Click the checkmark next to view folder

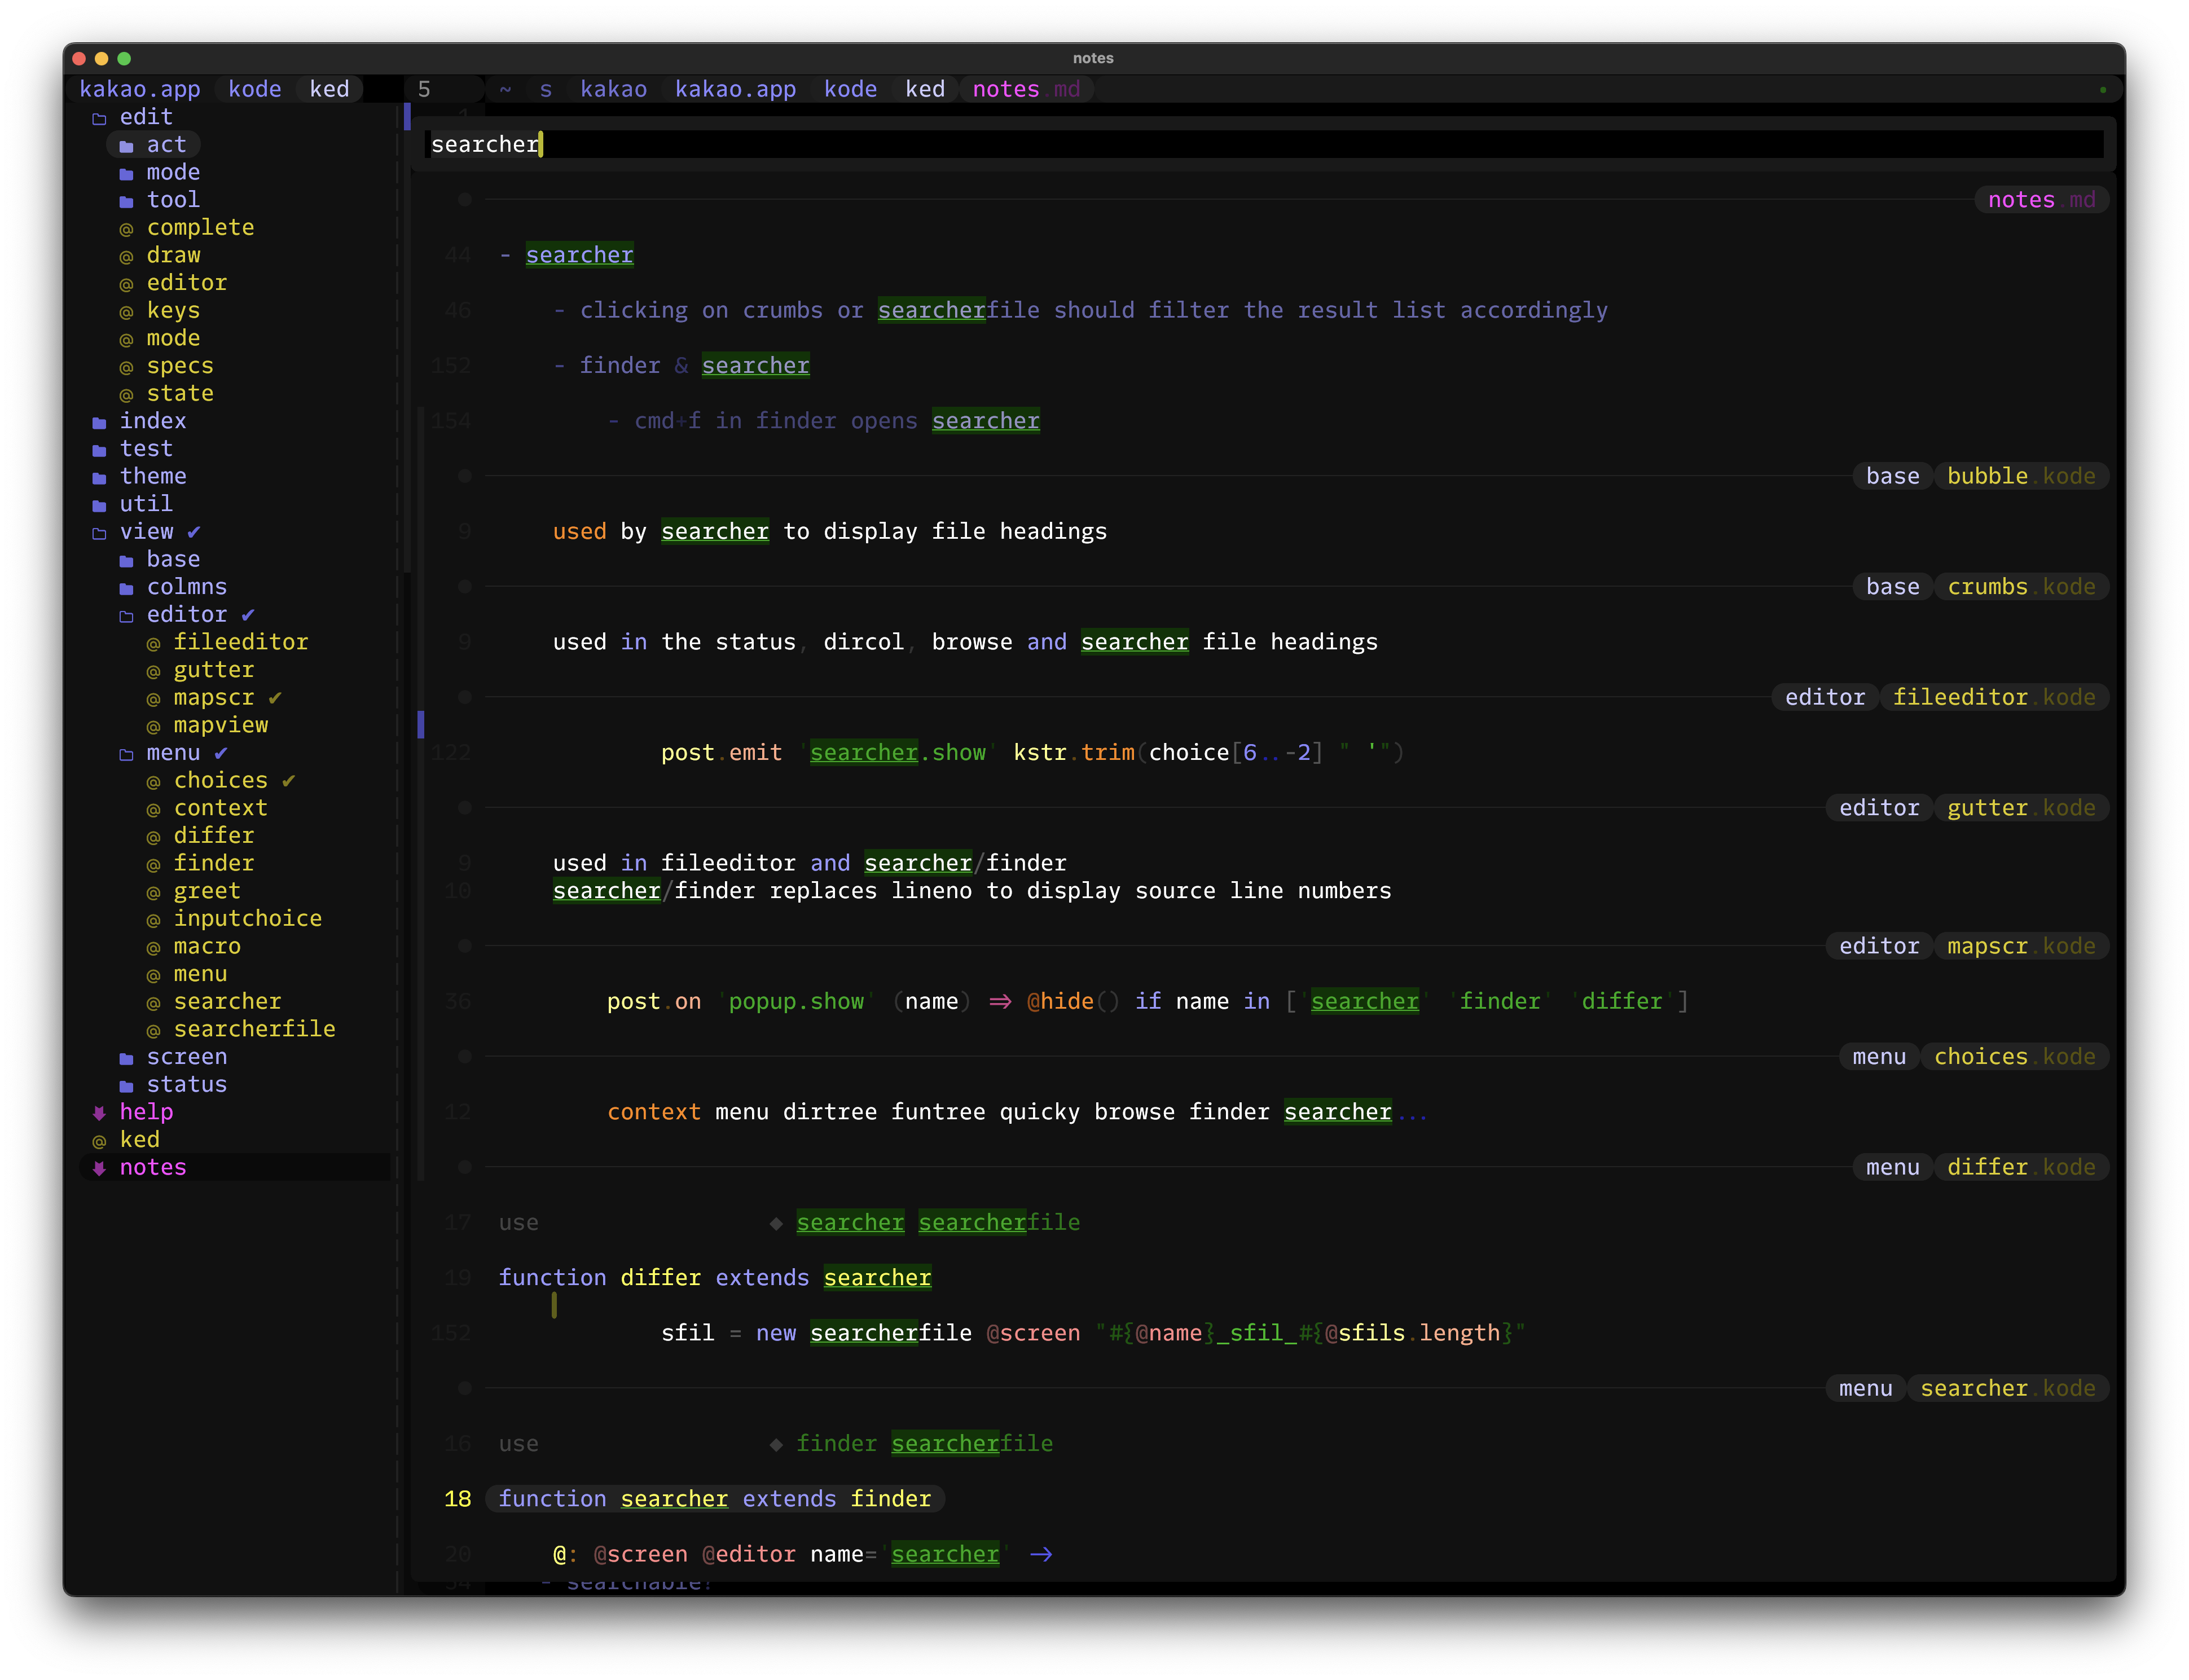tap(194, 532)
